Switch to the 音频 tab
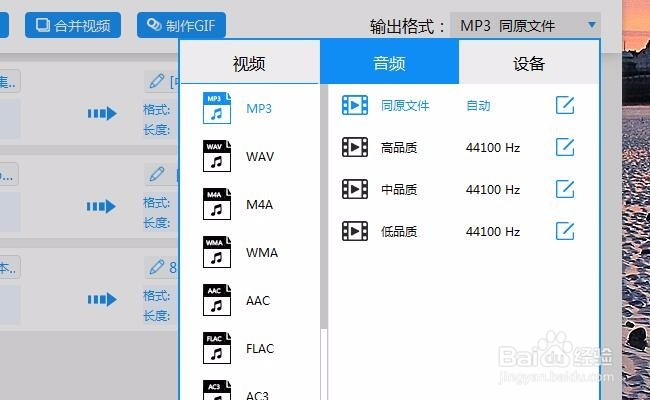Image resolution: width=650 pixels, height=400 pixels. (x=389, y=63)
